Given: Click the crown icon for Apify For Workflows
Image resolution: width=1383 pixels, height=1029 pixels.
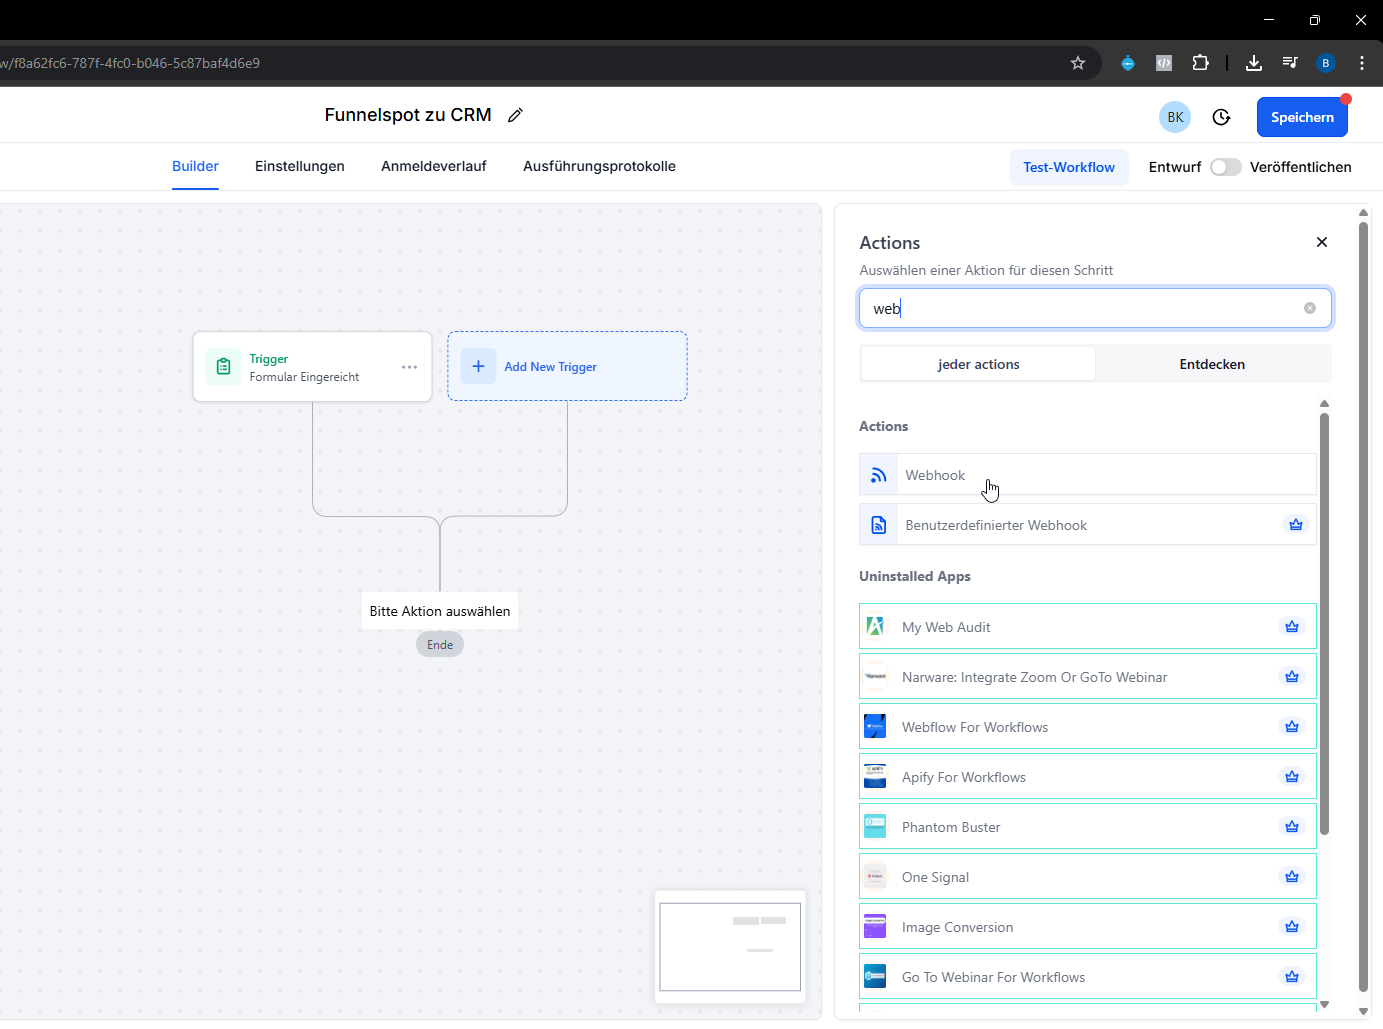Looking at the screenshot, I should coord(1292,777).
